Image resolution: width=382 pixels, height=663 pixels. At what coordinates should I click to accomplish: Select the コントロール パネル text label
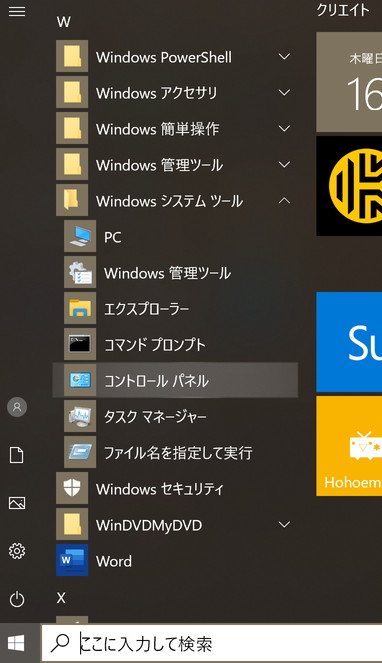[157, 381]
